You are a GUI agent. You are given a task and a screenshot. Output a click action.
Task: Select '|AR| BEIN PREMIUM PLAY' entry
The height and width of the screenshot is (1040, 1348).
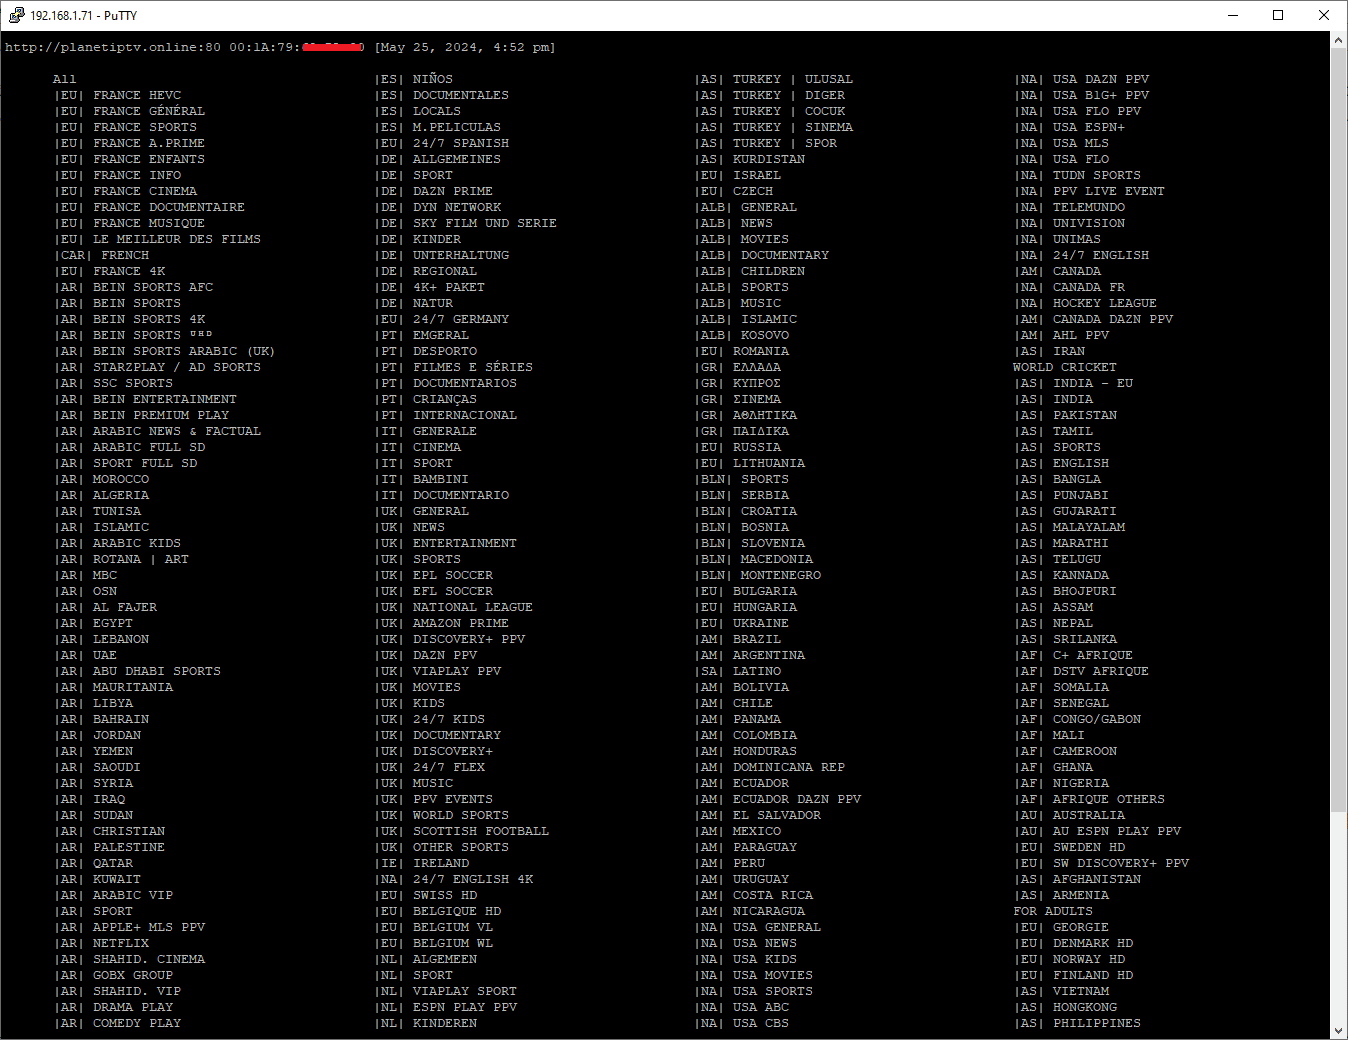point(142,415)
